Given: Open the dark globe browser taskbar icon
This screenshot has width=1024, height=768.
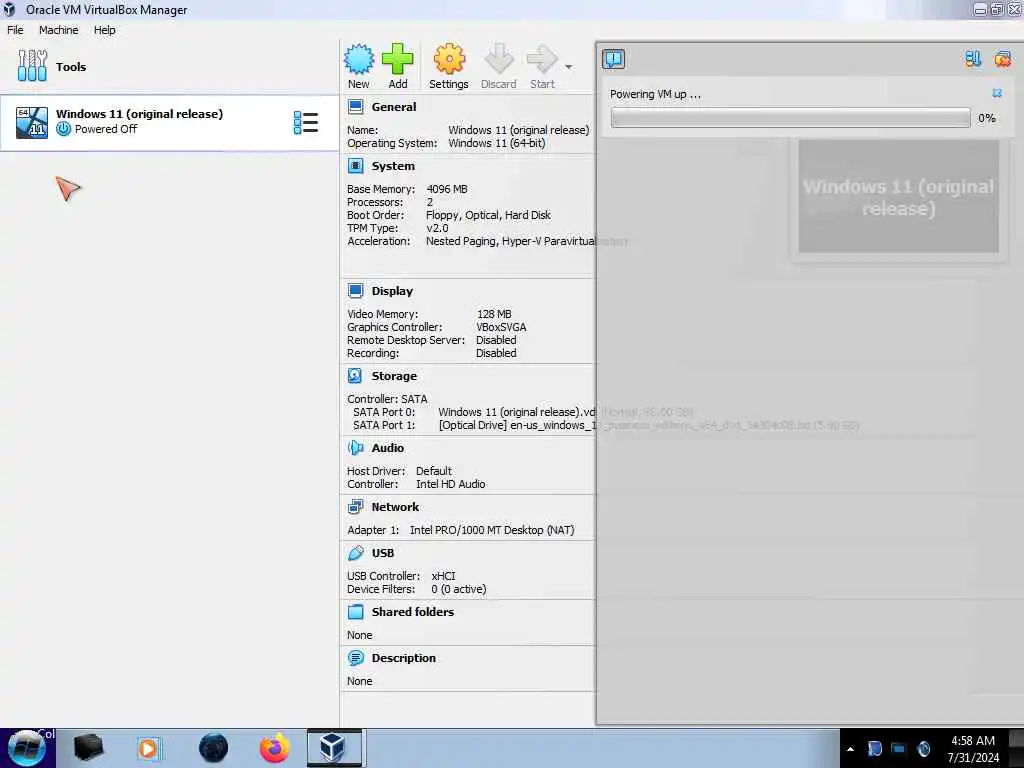Looking at the screenshot, I should [214, 748].
